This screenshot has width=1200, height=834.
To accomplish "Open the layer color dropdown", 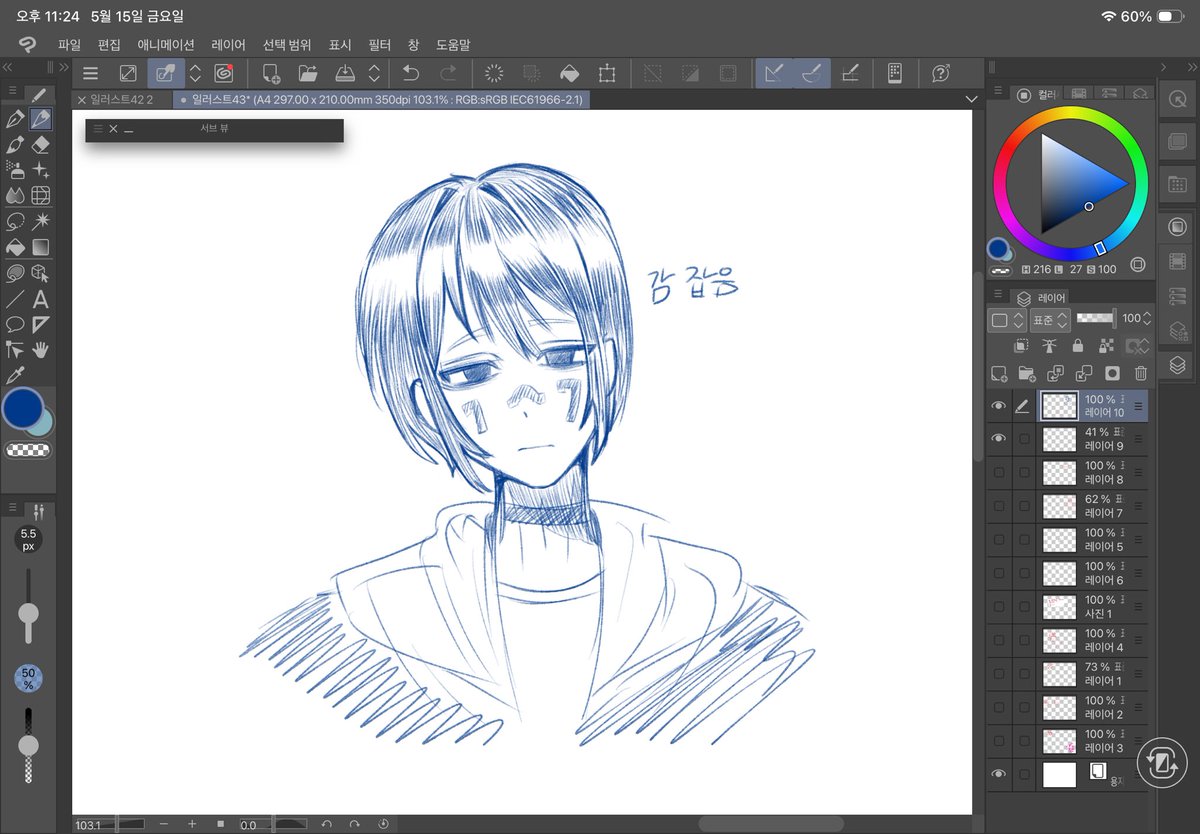I will 1006,320.
